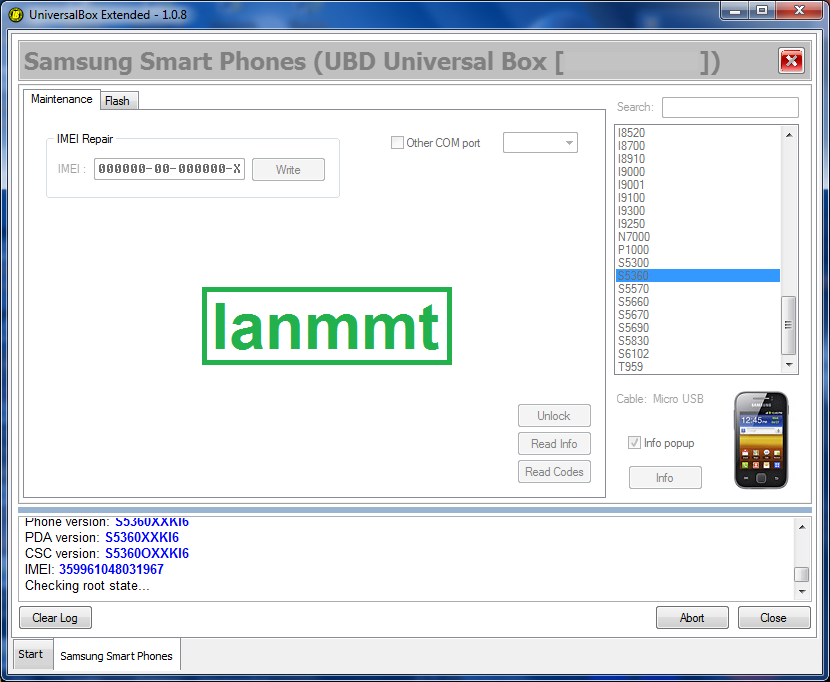Click the CSC version value S5360OXXKI6
Screen dimensions: 830x682
147,553
